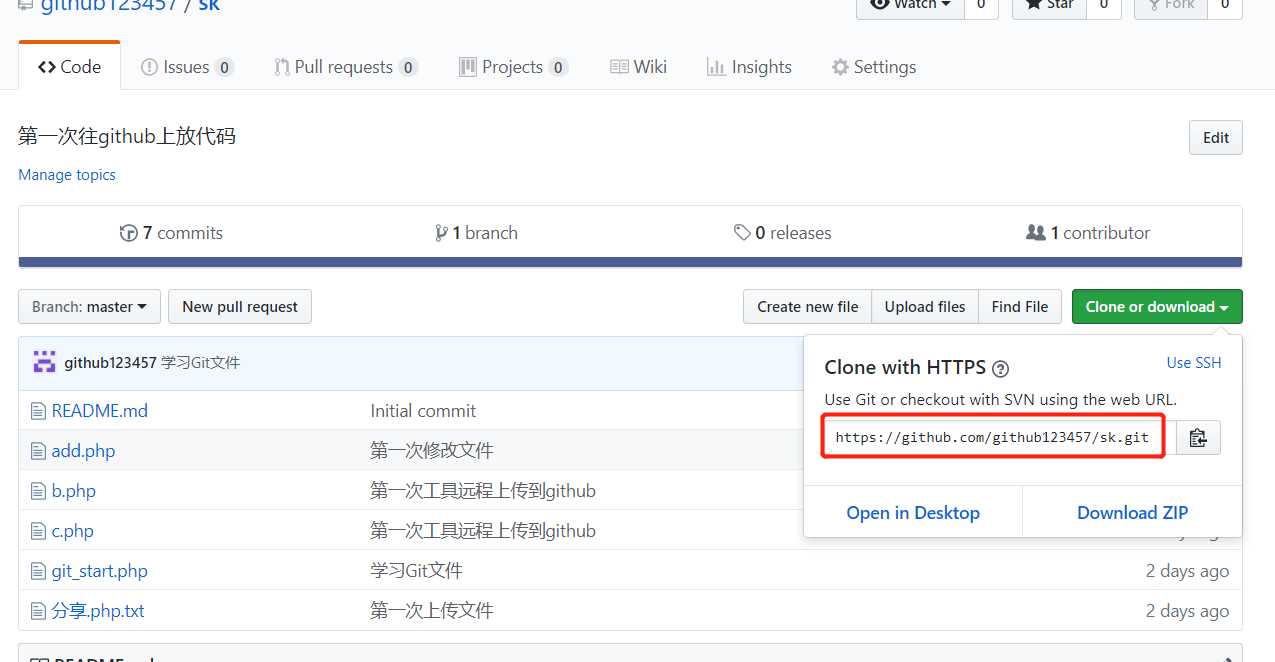Screen dimensions: 1275x662
Task: Click the Use SSH link
Action: tap(1194, 363)
